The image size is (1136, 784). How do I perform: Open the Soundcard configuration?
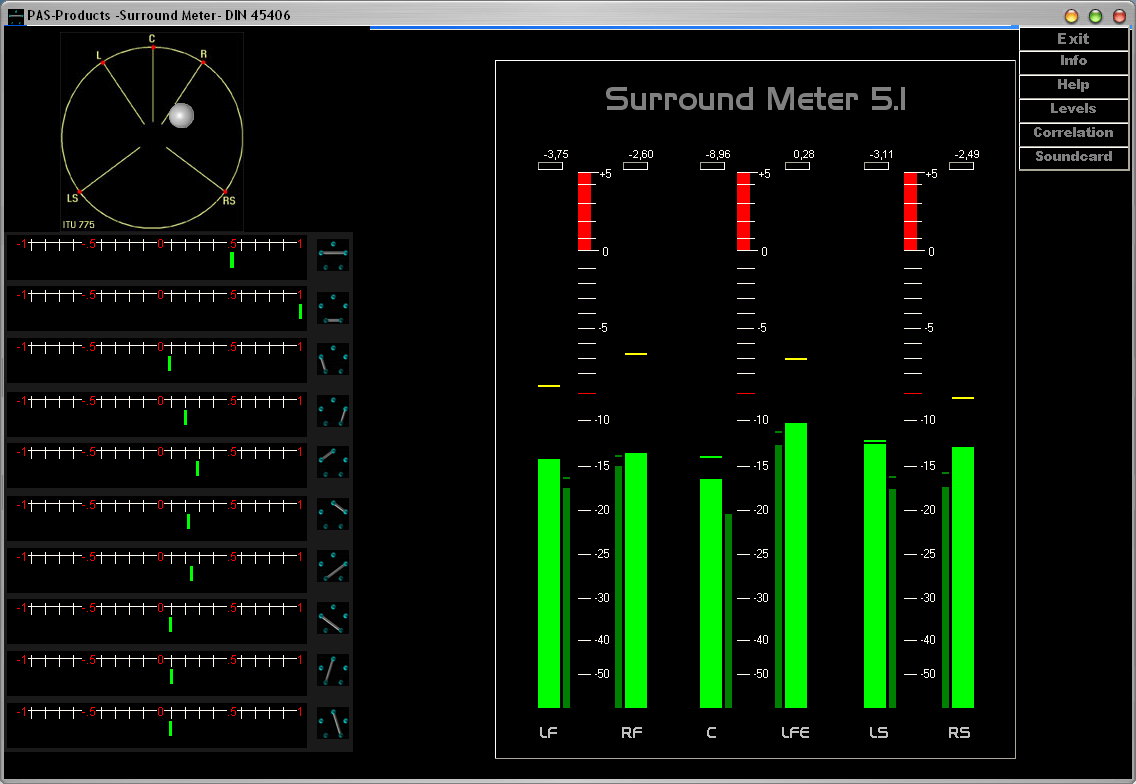(x=1073, y=157)
